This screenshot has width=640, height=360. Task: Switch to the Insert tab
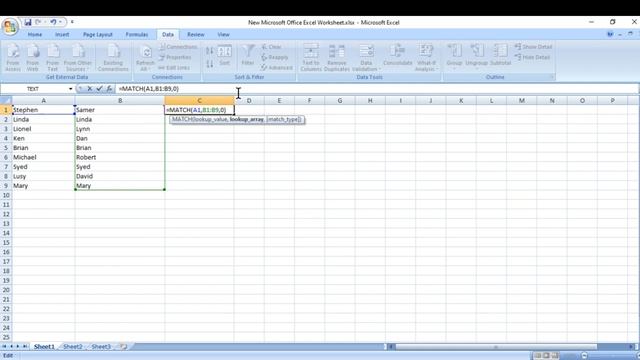coord(62,35)
